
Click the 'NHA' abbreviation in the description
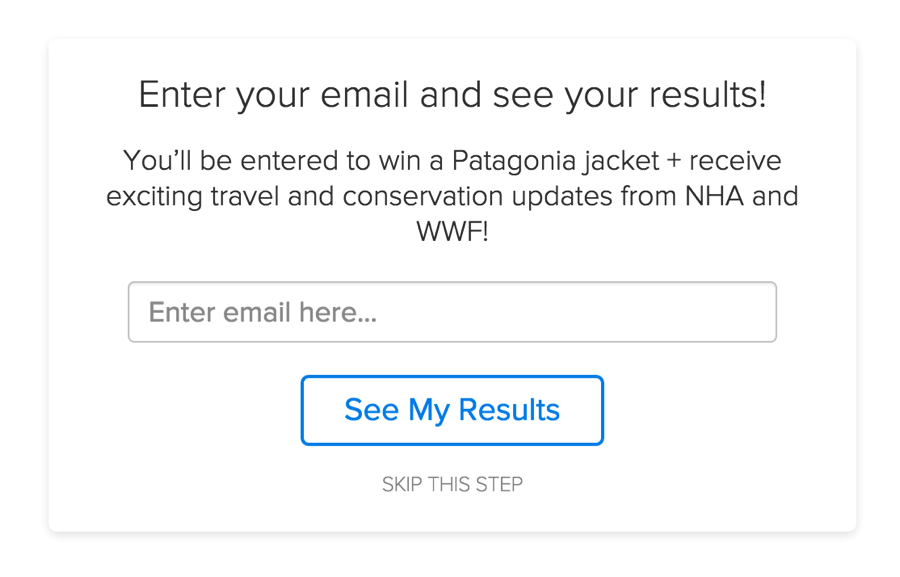click(714, 196)
